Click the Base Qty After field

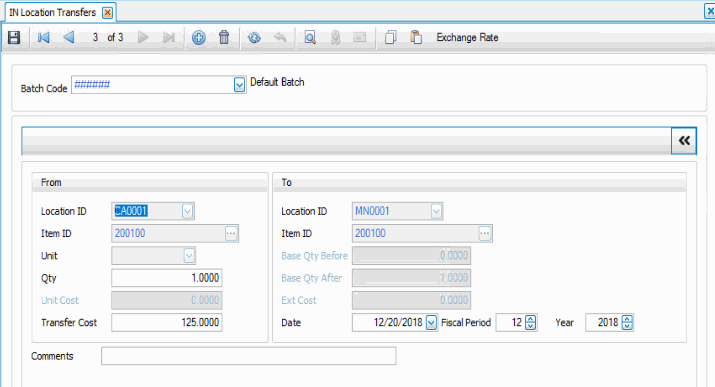pos(411,278)
